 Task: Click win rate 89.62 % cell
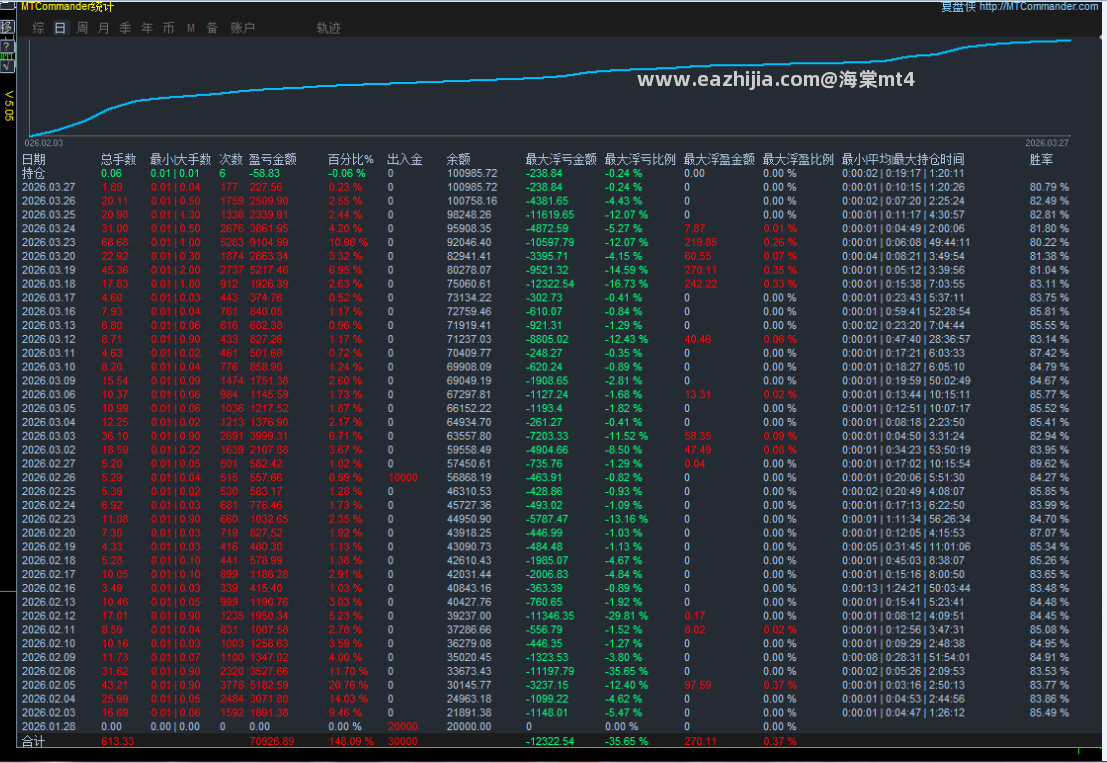pos(1049,464)
